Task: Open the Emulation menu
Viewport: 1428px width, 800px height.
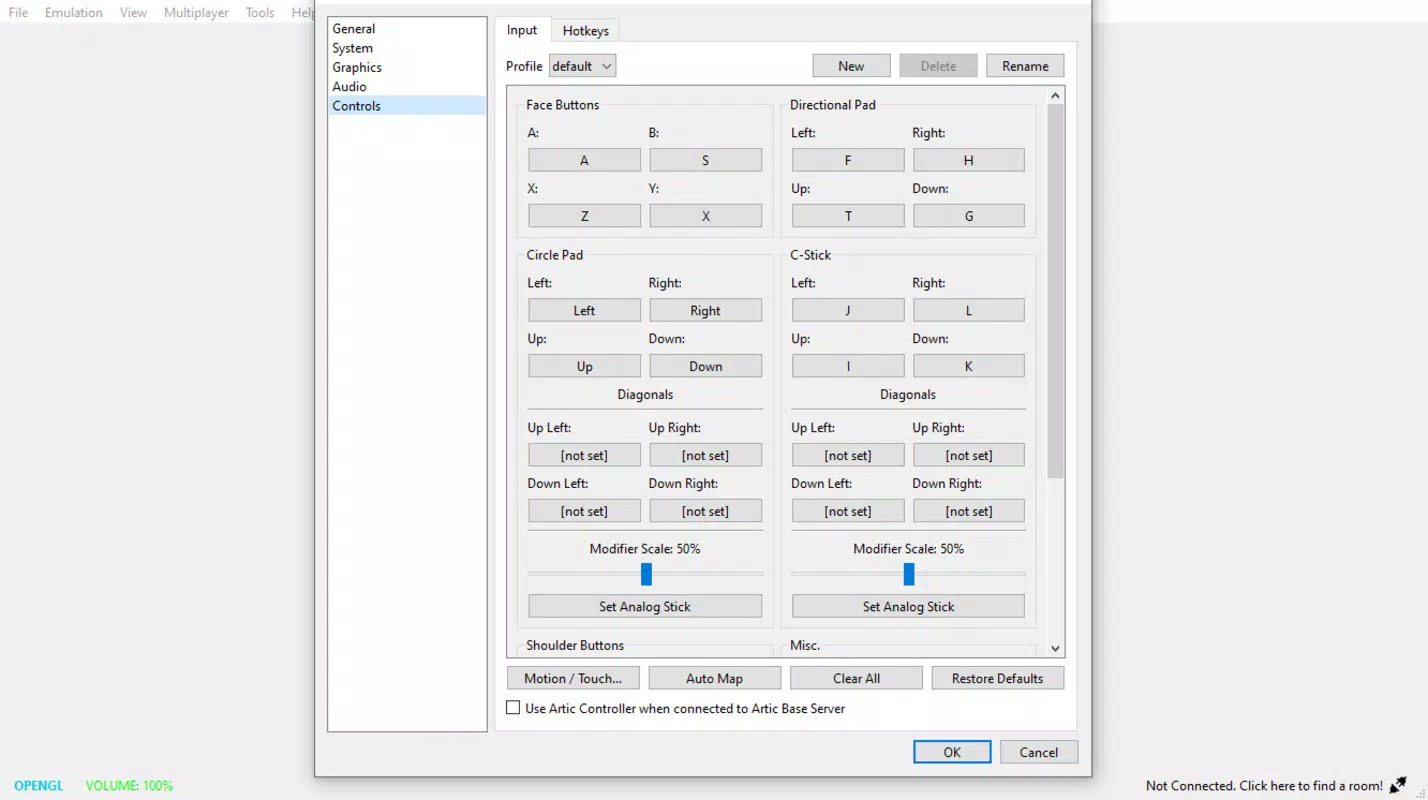Action: coord(73,12)
